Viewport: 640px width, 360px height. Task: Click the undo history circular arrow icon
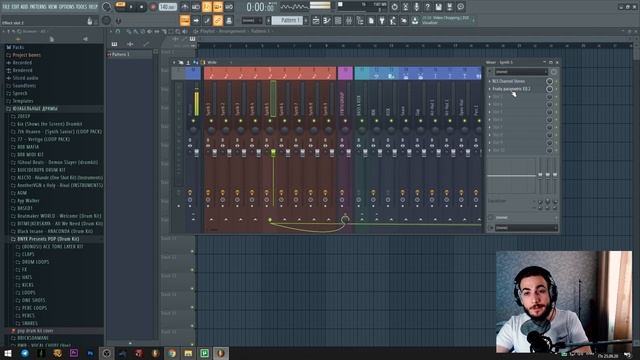click(x=394, y=7)
